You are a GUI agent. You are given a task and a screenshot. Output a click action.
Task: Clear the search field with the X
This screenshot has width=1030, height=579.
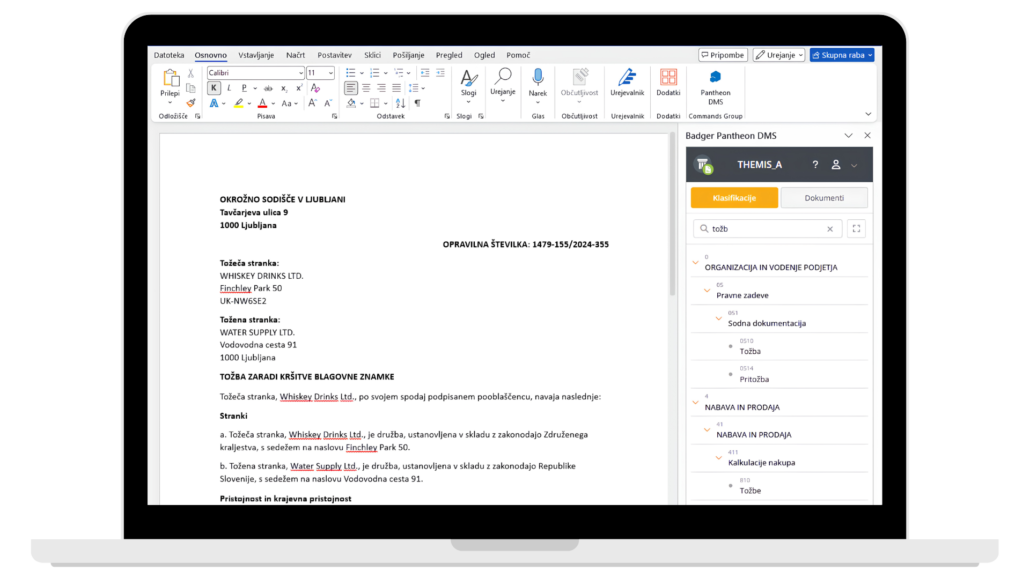tap(830, 229)
